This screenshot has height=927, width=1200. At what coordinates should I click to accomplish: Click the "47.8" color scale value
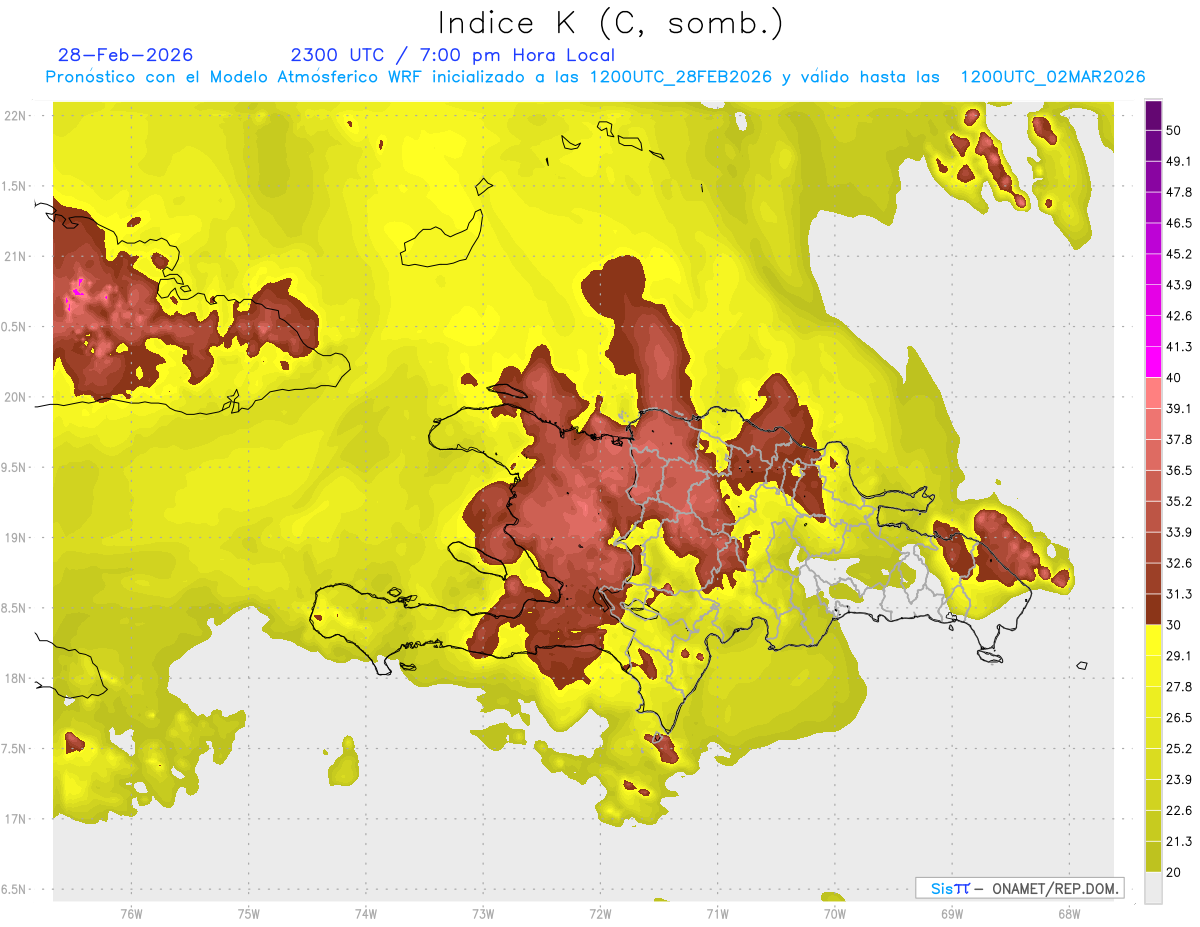point(1179,192)
